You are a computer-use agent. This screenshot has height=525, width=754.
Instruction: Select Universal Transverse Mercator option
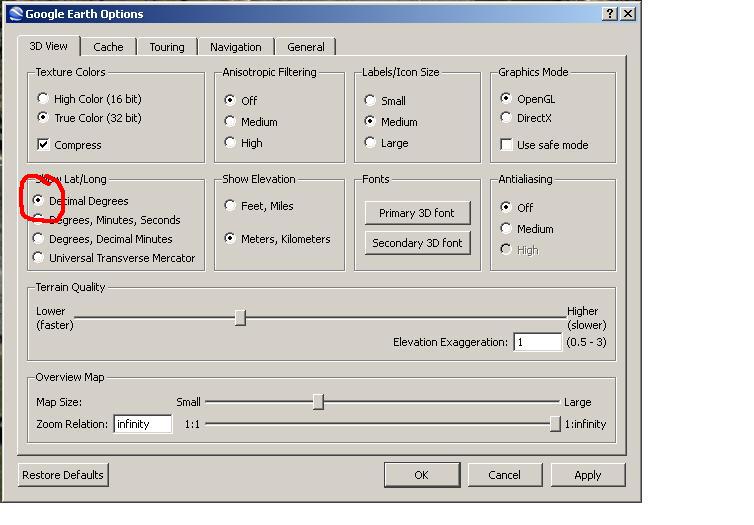tap(40, 258)
